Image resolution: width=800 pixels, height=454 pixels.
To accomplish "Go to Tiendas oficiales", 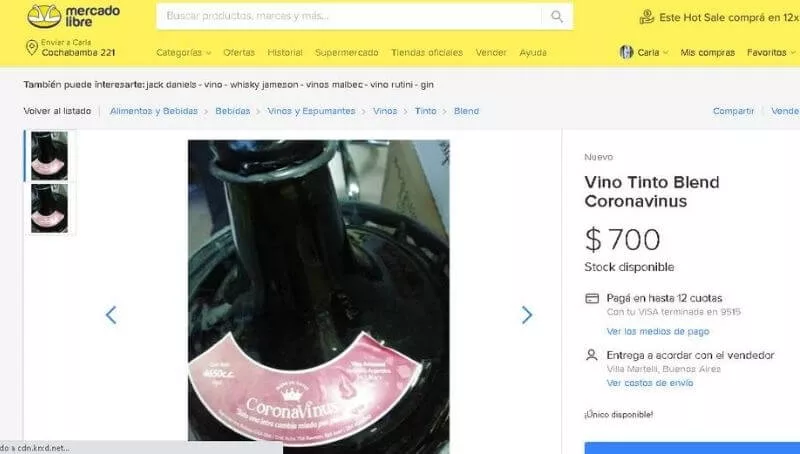I will pos(427,53).
